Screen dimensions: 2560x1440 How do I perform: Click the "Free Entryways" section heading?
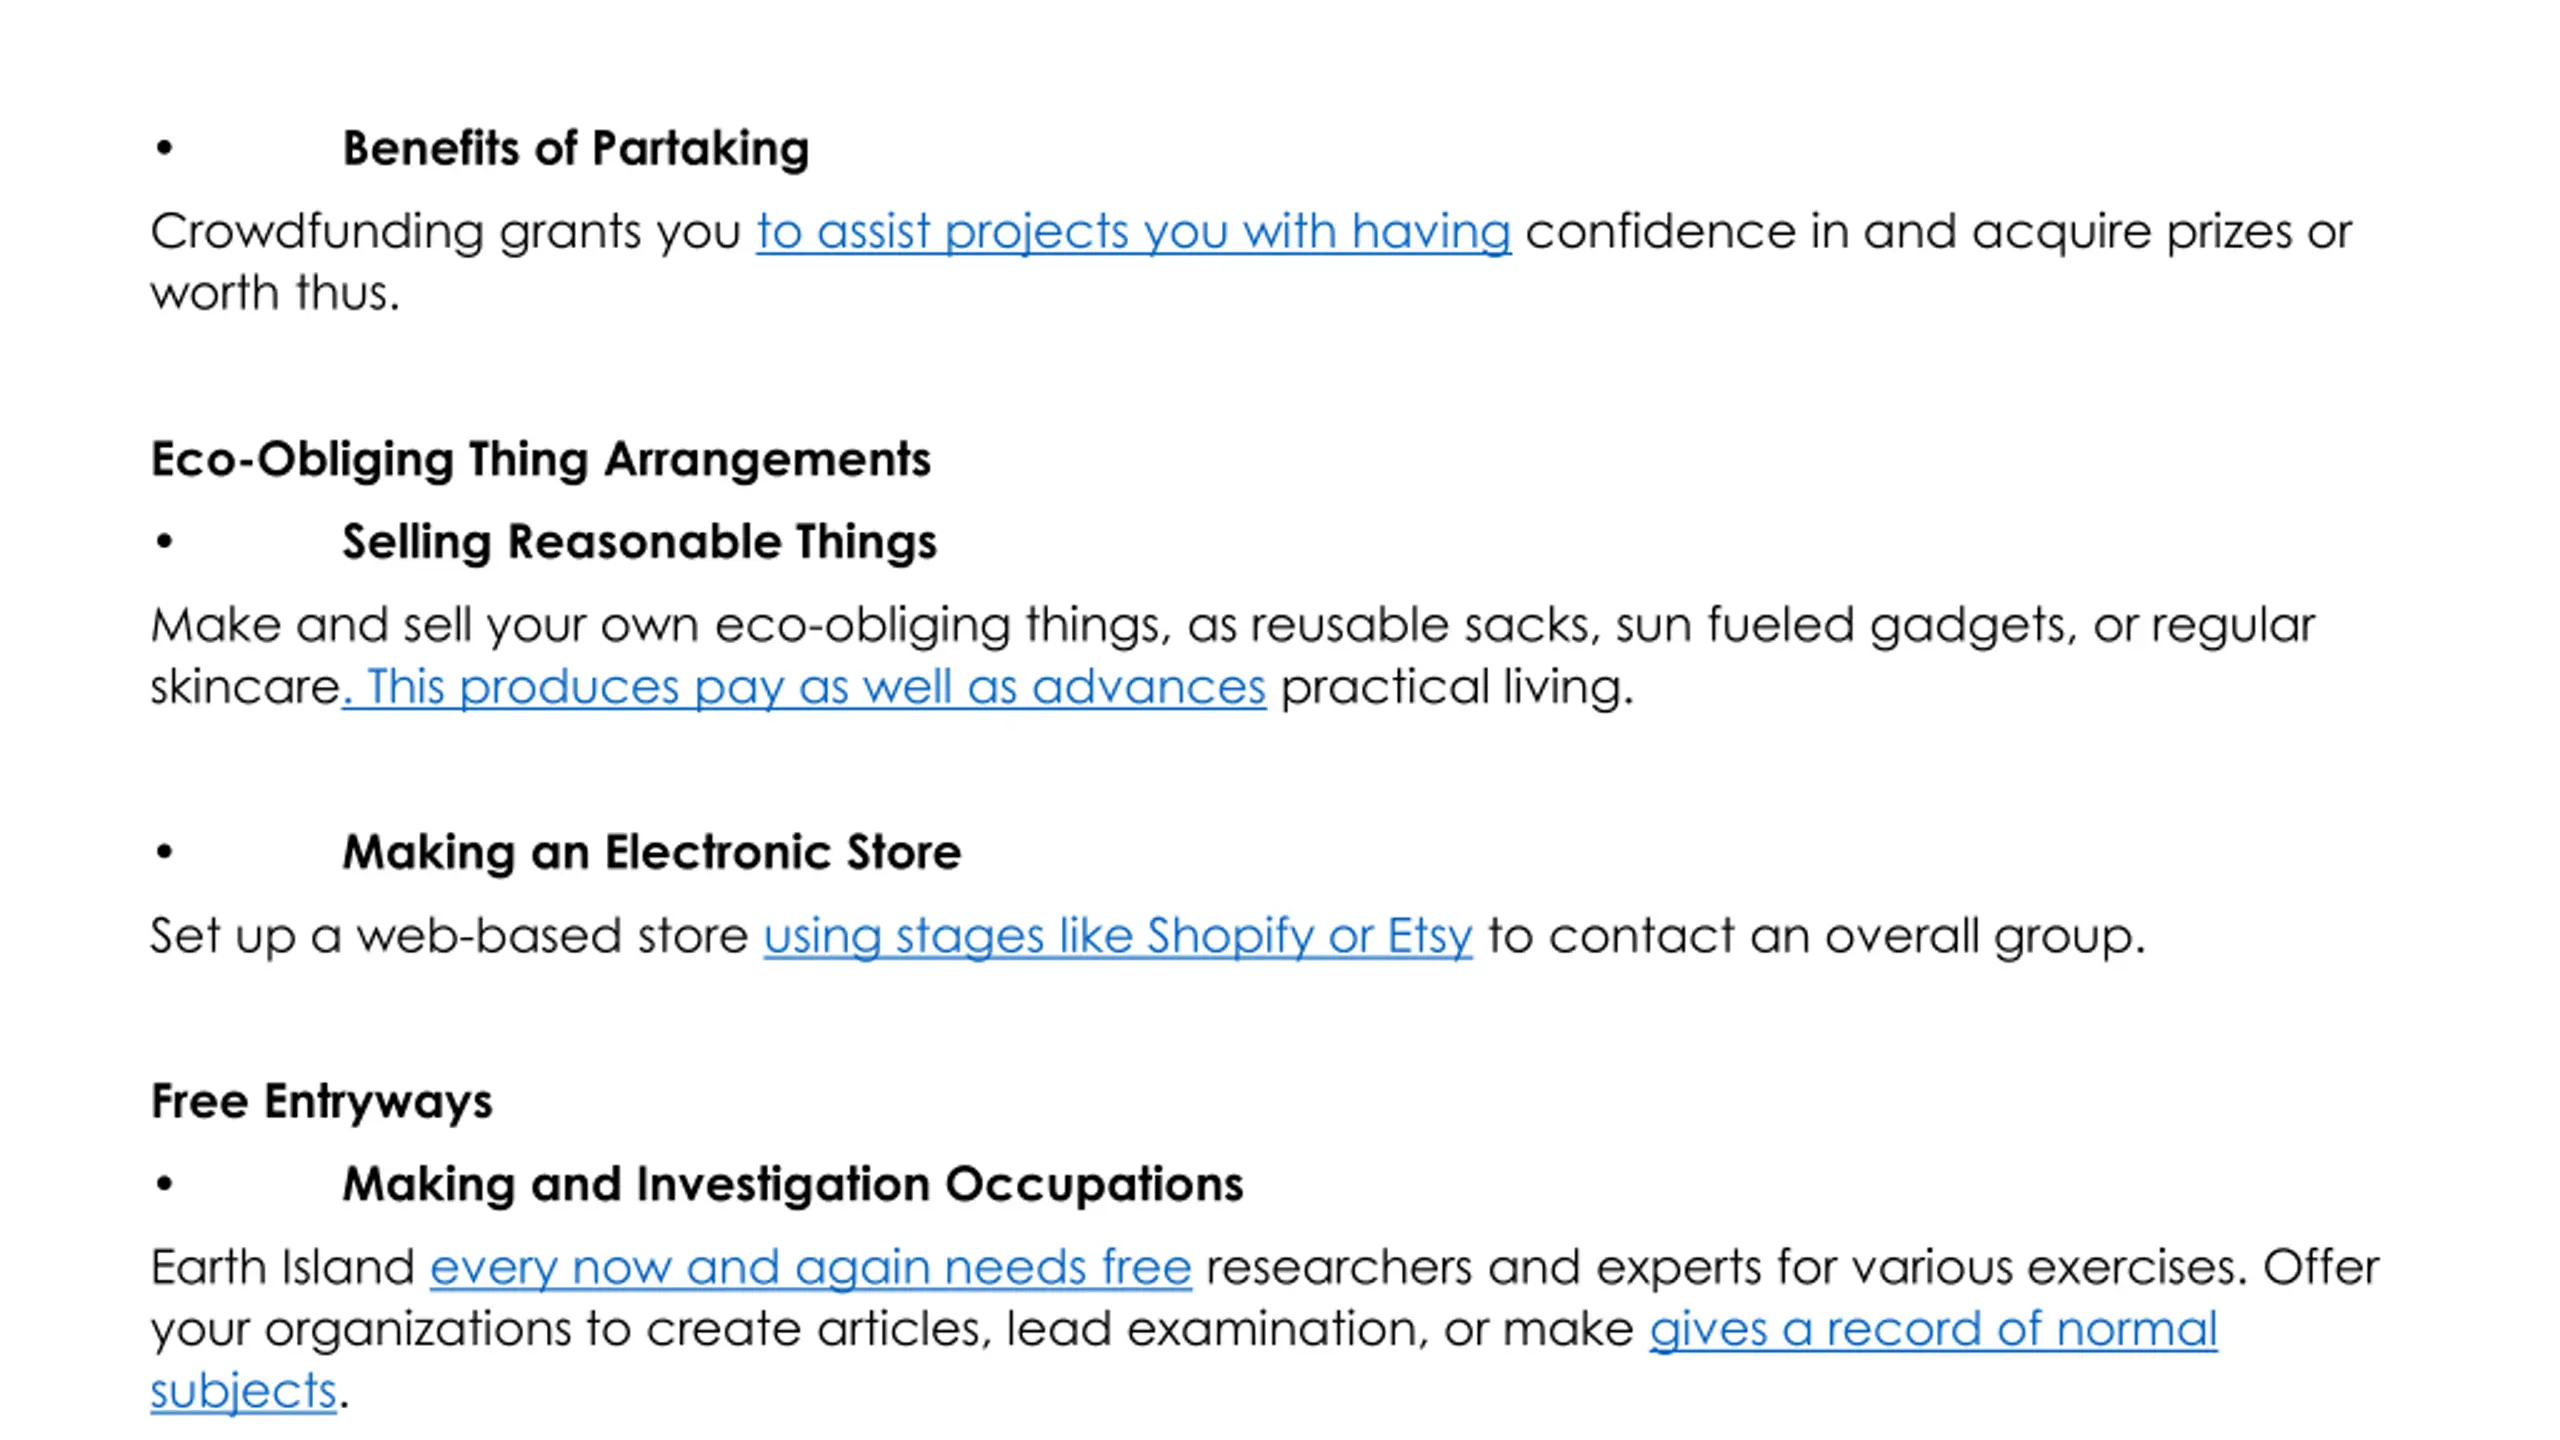coord(321,1101)
